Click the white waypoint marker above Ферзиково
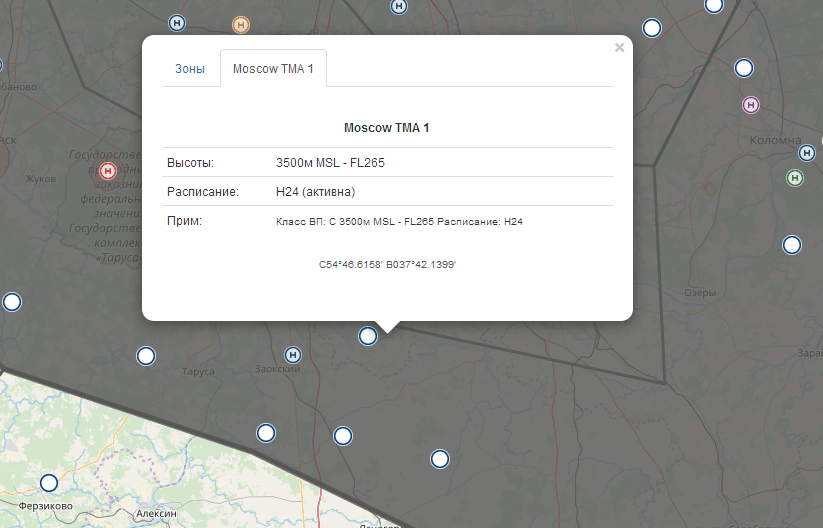823x528 pixels. 49,483
